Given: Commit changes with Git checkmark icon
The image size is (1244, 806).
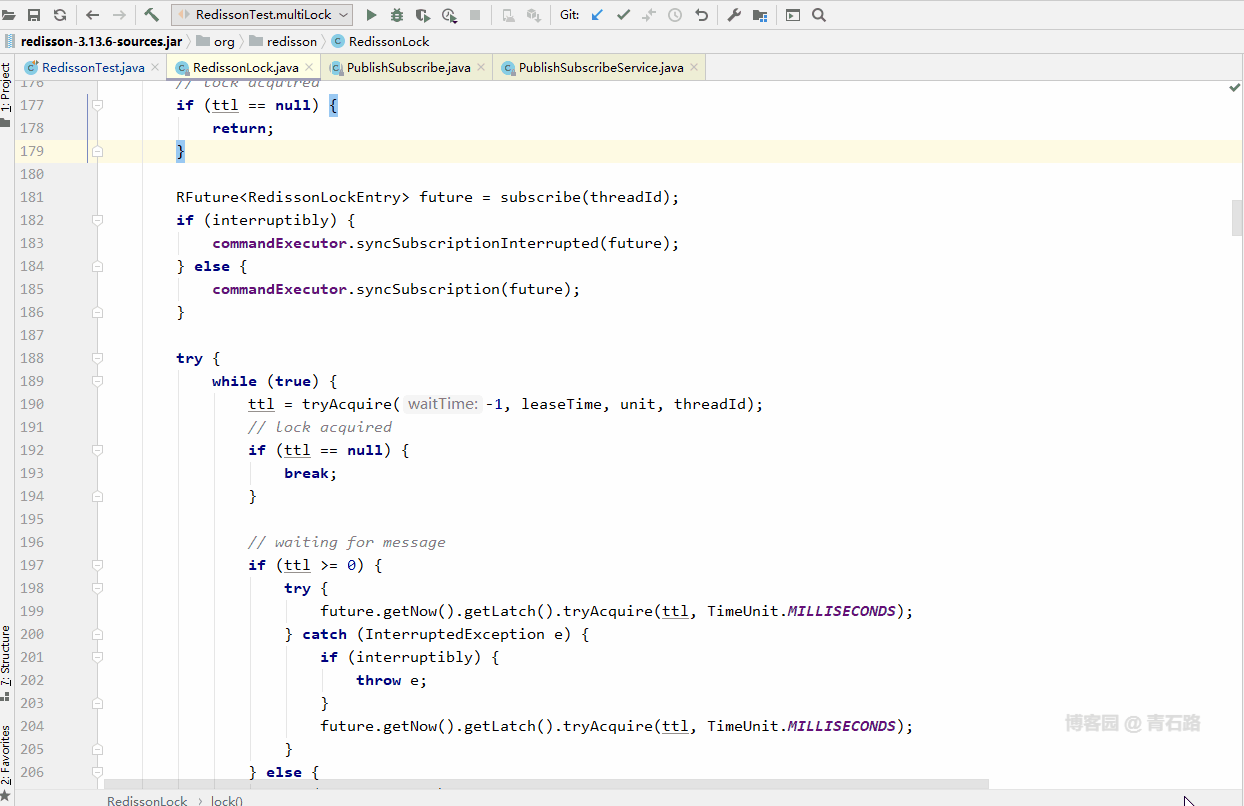Looking at the screenshot, I should pos(623,15).
